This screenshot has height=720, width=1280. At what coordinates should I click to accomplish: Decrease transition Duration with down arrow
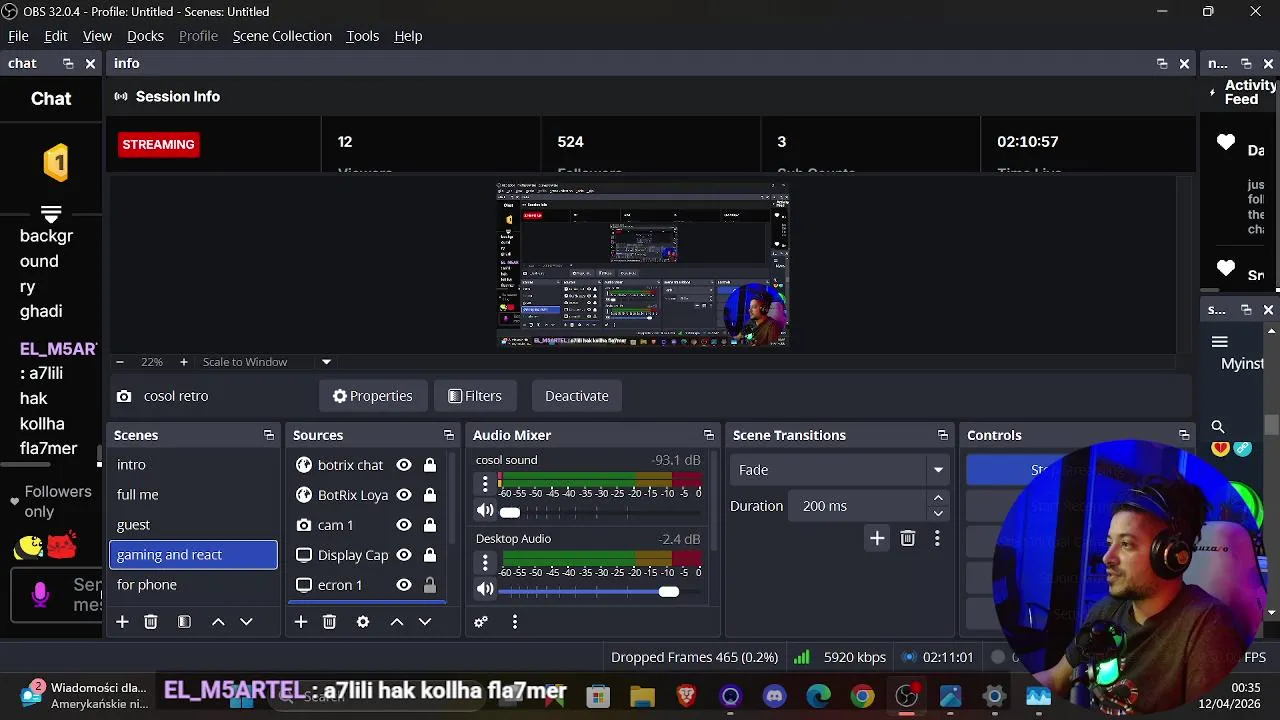pyautogui.click(x=938, y=514)
